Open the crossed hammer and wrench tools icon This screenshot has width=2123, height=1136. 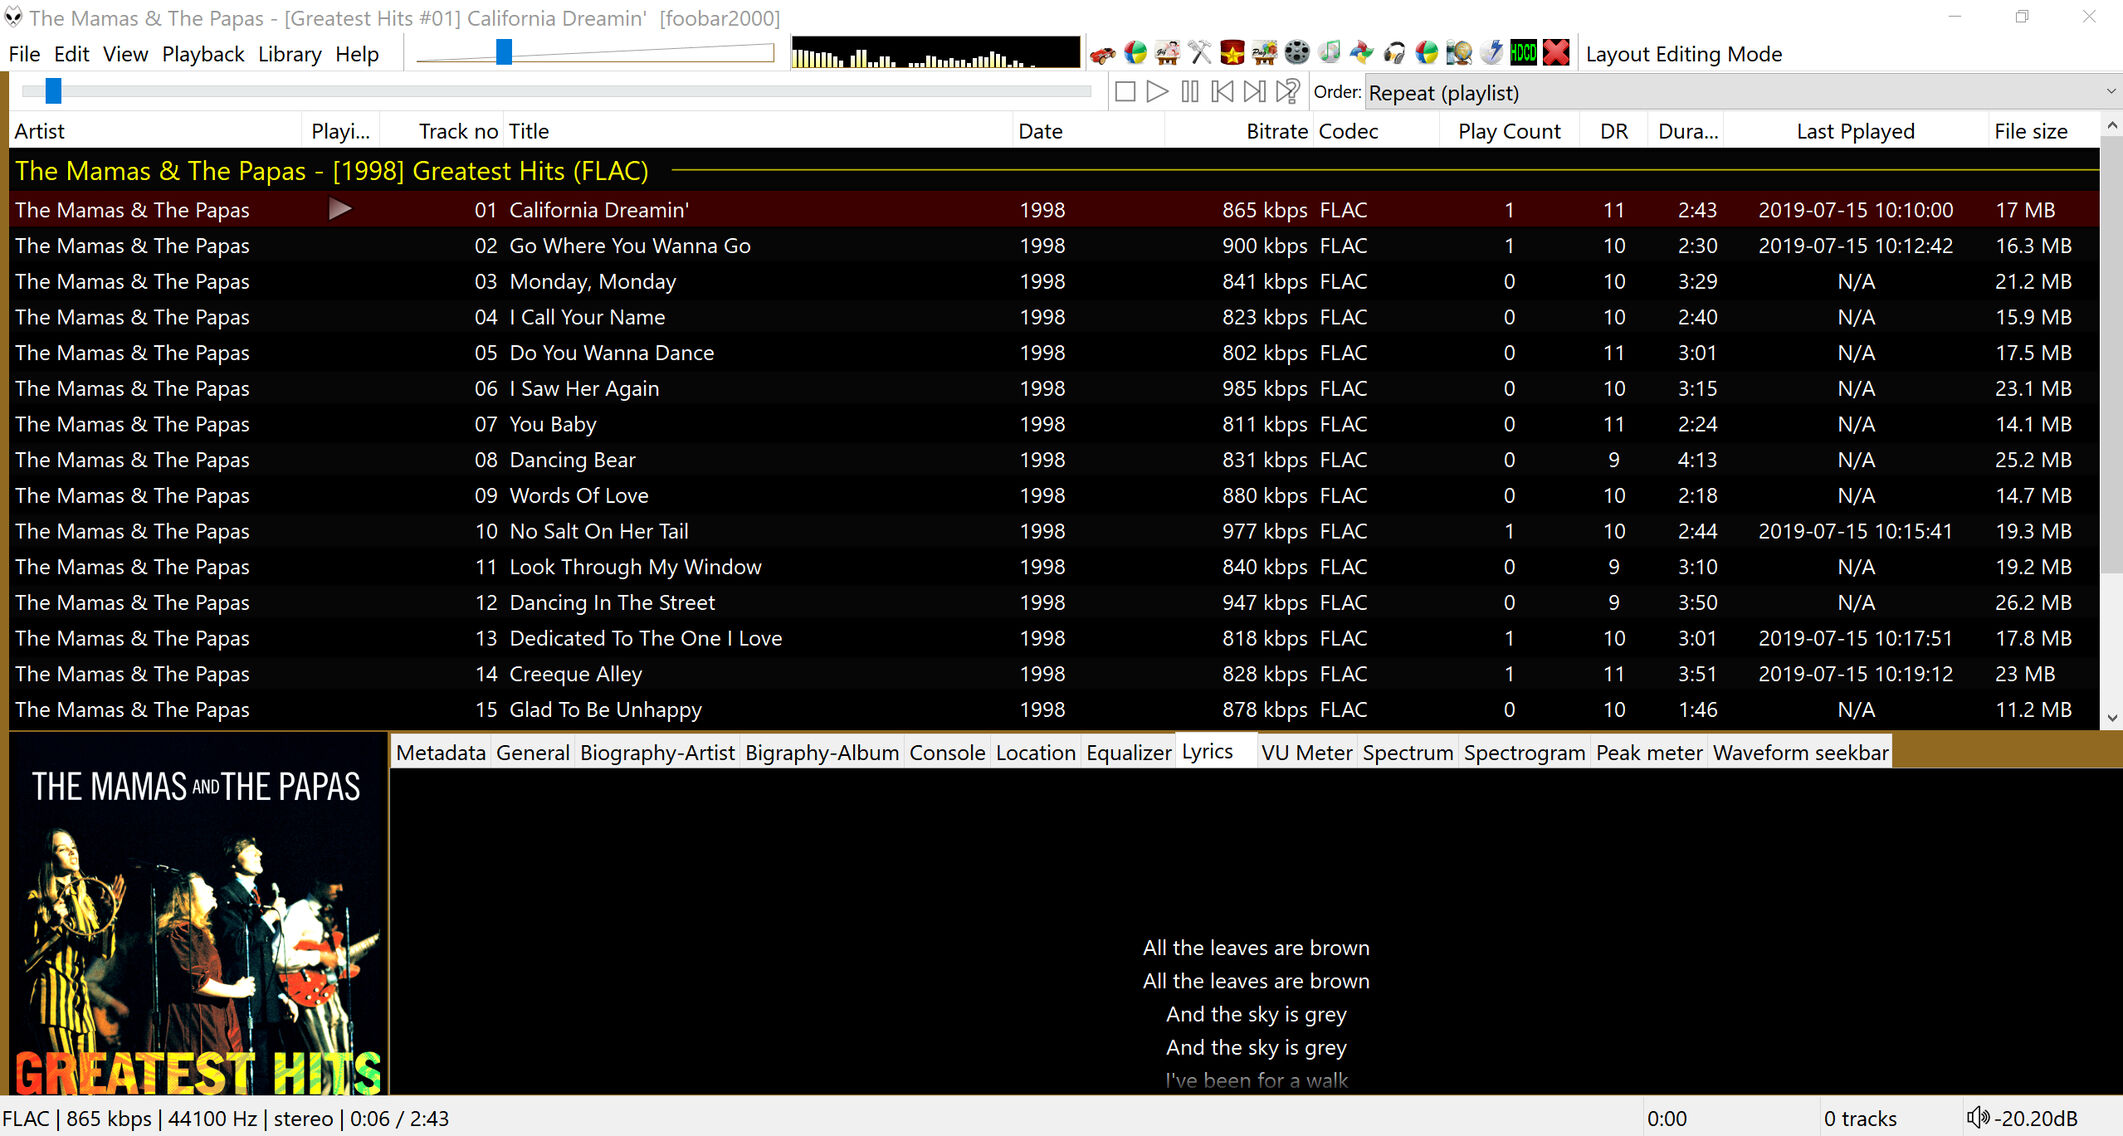coord(1199,52)
